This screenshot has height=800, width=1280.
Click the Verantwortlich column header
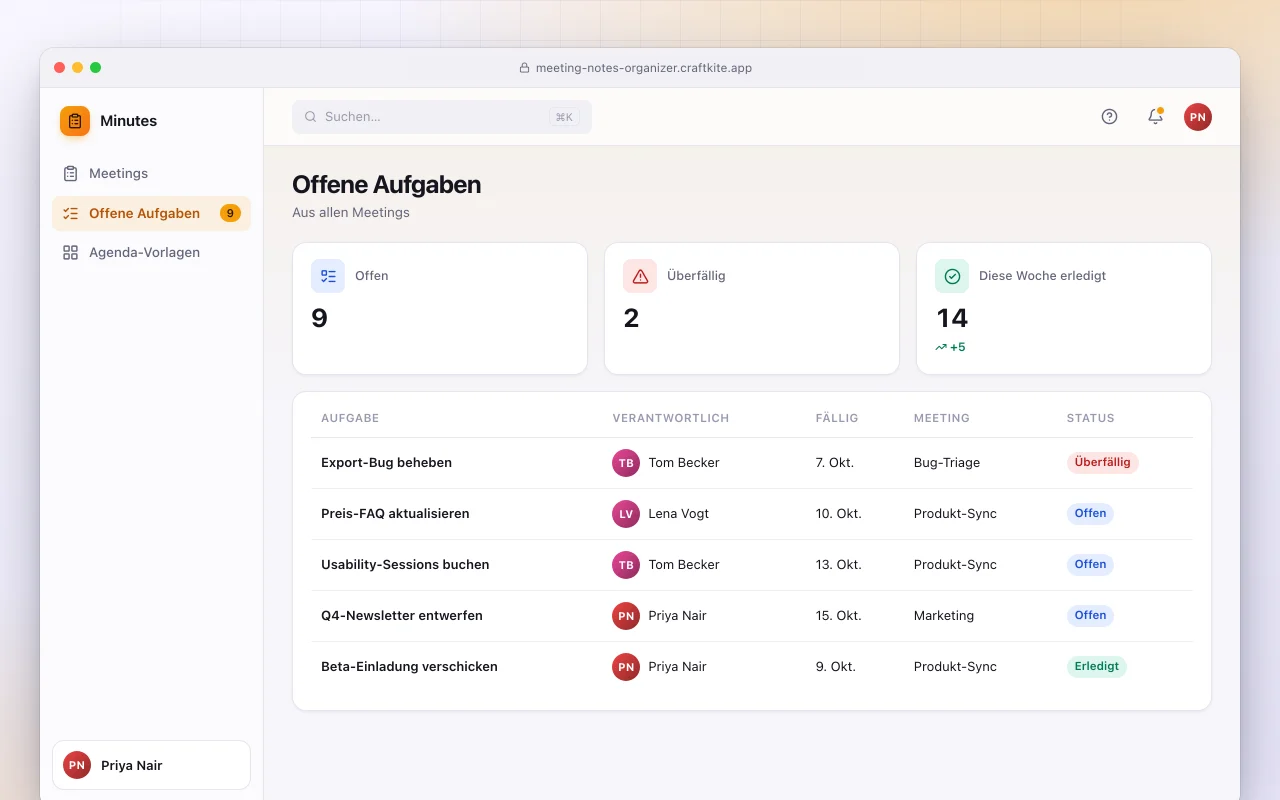[x=671, y=418]
